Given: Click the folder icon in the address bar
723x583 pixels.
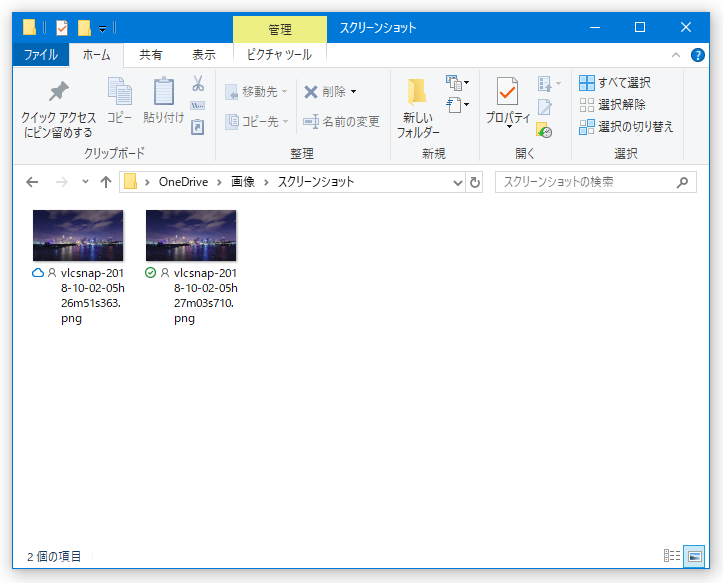Looking at the screenshot, I should pos(130,182).
